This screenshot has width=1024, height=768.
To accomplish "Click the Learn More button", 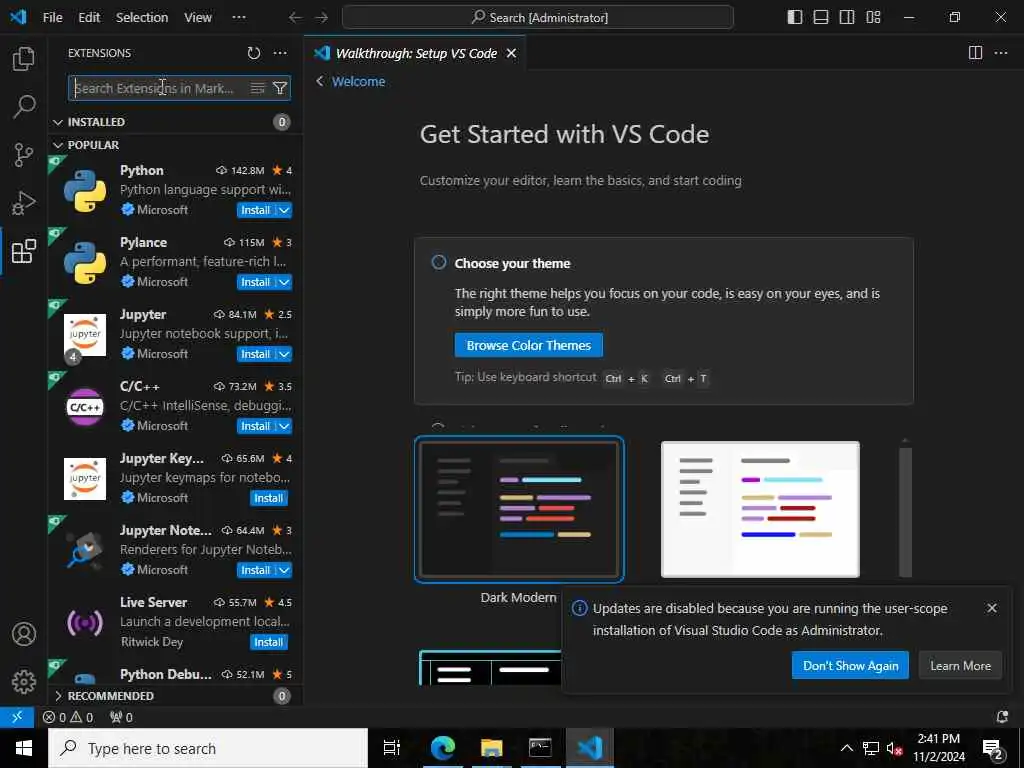I will 960,665.
